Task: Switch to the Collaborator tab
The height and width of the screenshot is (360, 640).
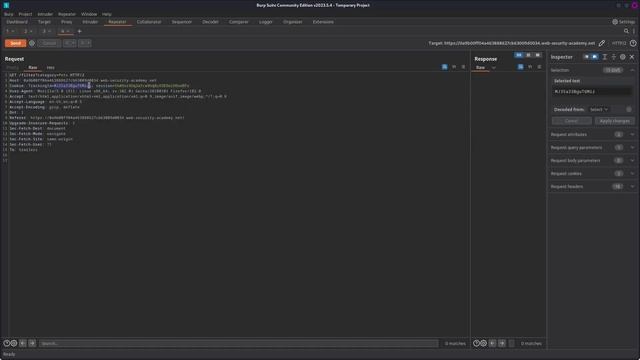Action: click(x=149, y=22)
